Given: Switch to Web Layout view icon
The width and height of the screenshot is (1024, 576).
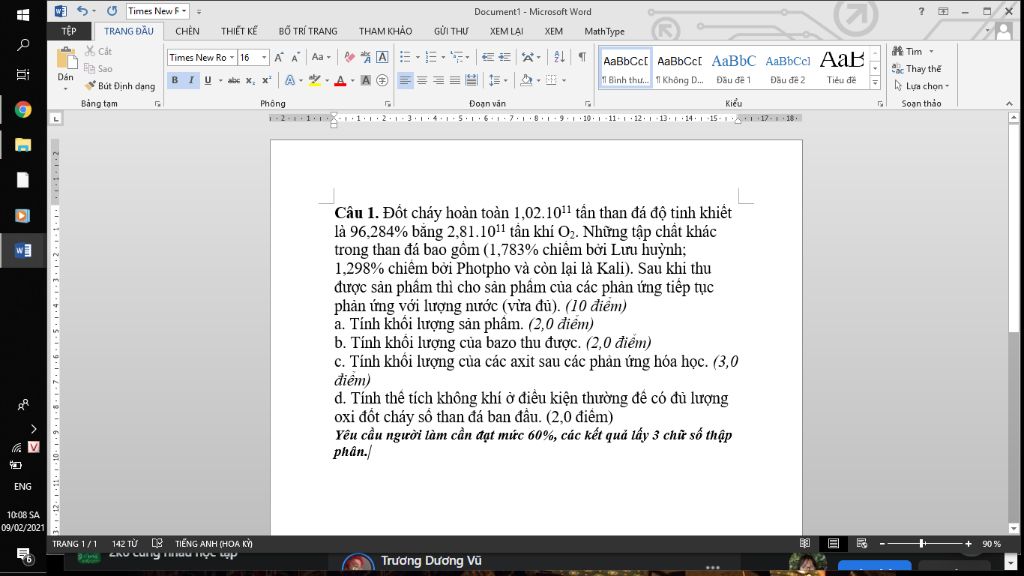Looking at the screenshot, I should [x=862, y=543].
